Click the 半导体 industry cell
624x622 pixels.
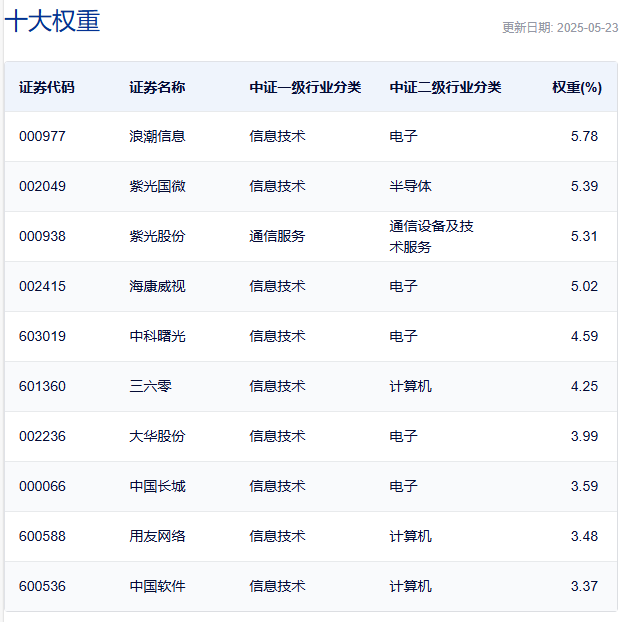pyautogui.click(x=410, y=186)
